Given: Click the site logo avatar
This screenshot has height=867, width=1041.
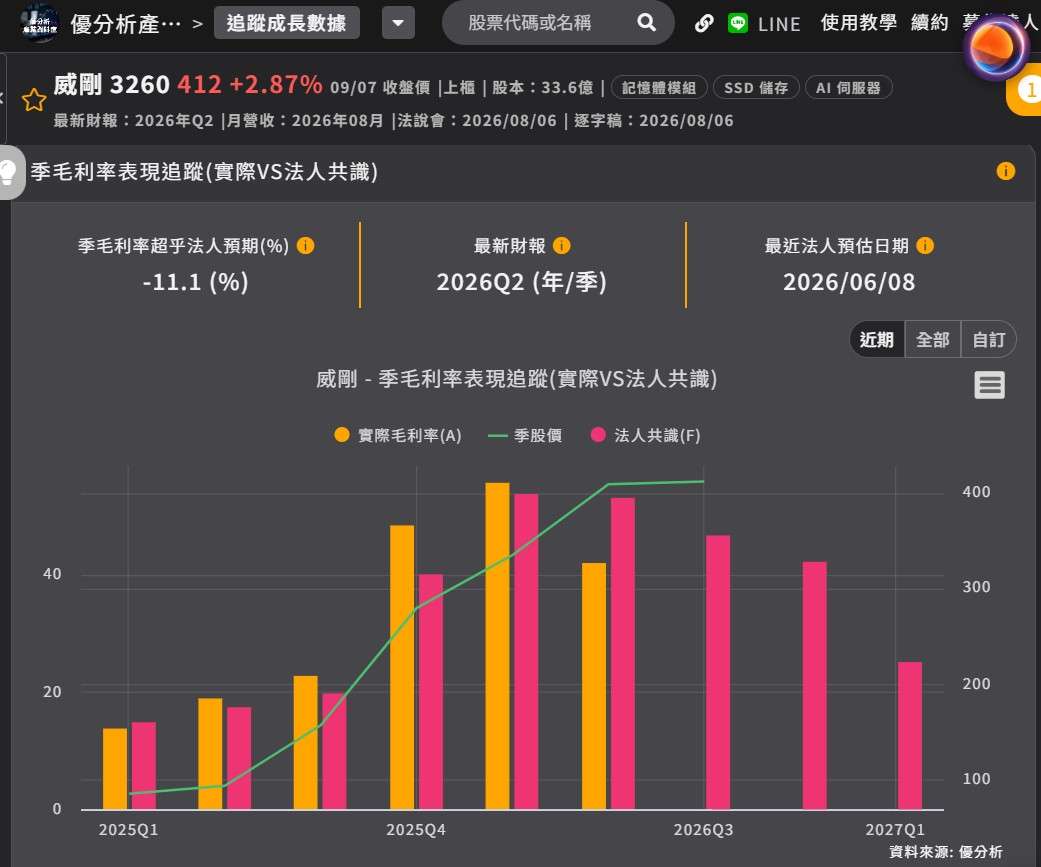Looking at the screenshot, I should click(39, 23).
